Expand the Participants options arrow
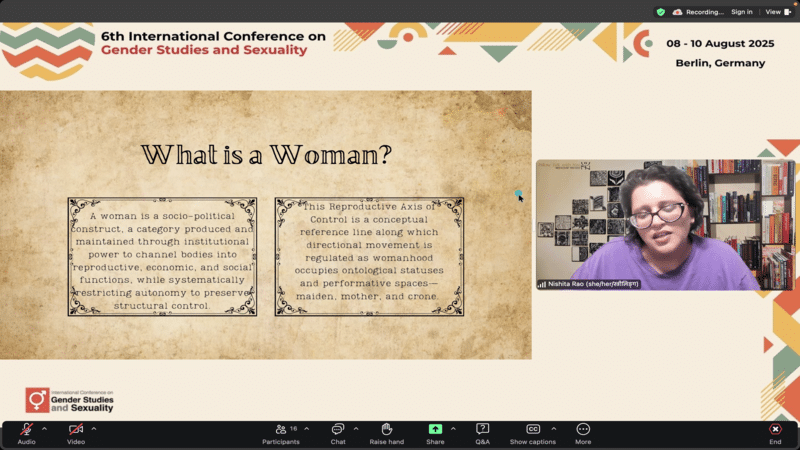Screen dimensions: 800x450 click(x=307, y=428)
